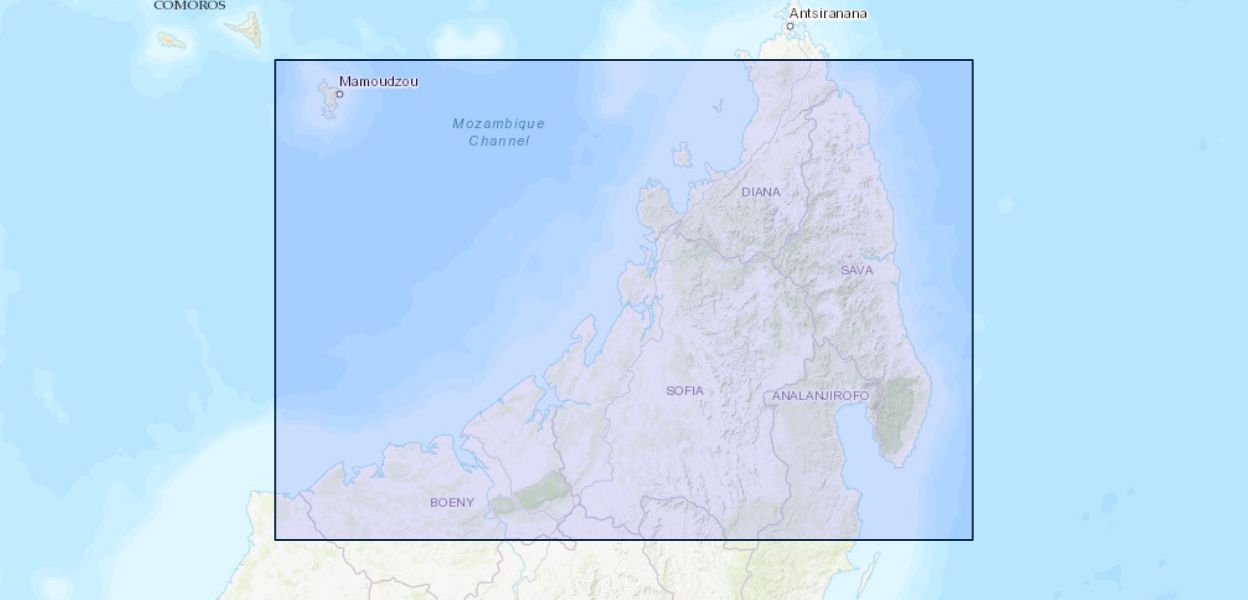Click the Mozambique Channel water label
This screenshot has height=600, width=1248.
498,132
